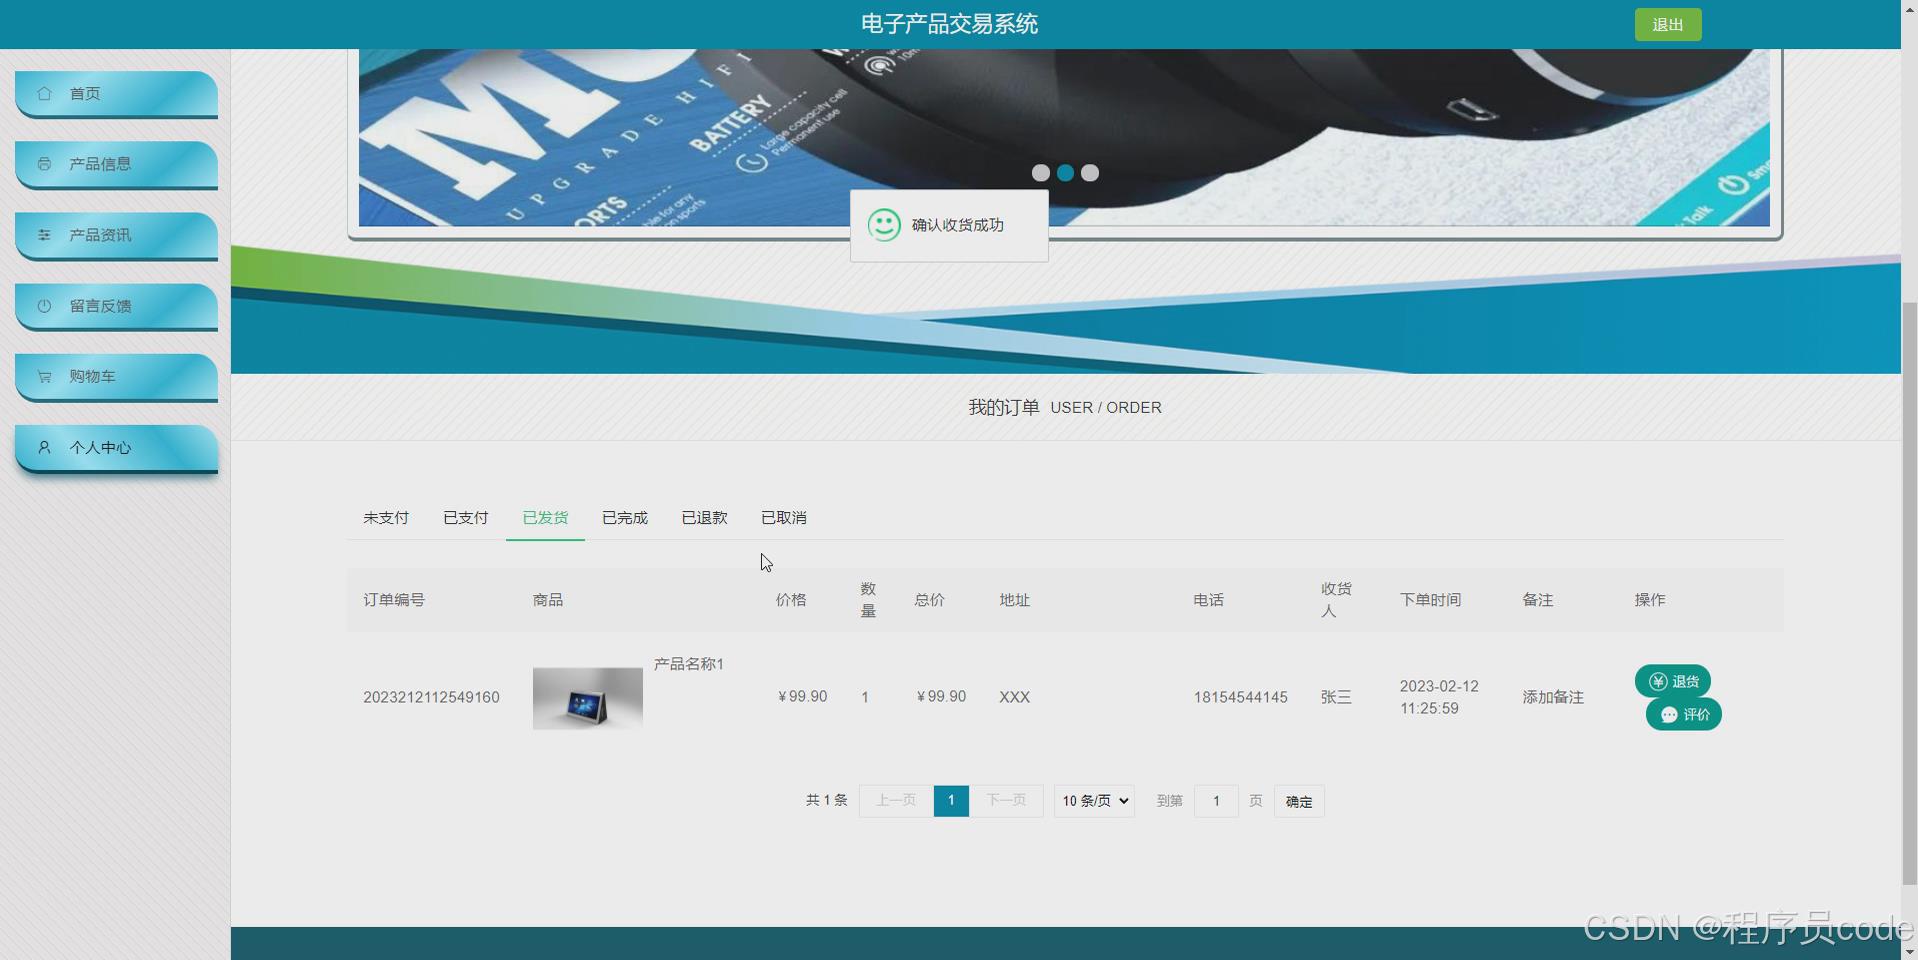Screen dimensions: 1918x960
Task: Open the 10条/页 page size dropdown
Action: click(x=1093, y=800)
